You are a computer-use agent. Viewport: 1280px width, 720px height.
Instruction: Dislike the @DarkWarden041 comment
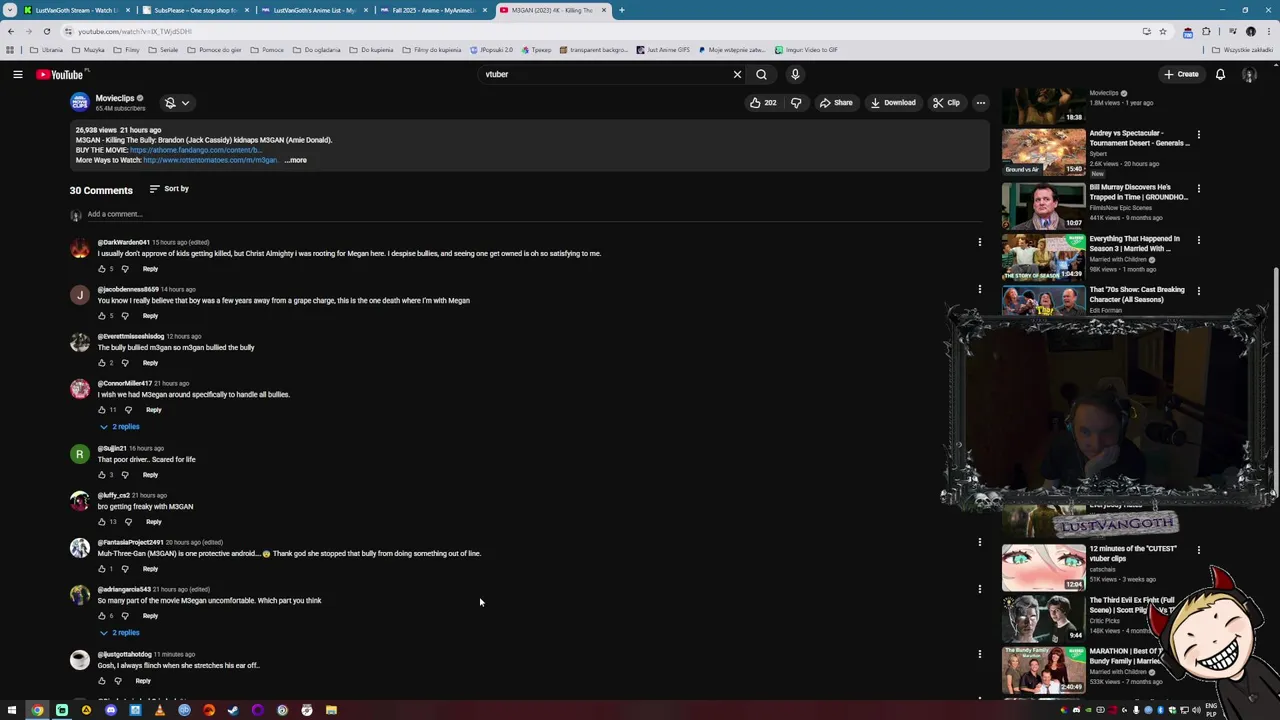point(125,269)
